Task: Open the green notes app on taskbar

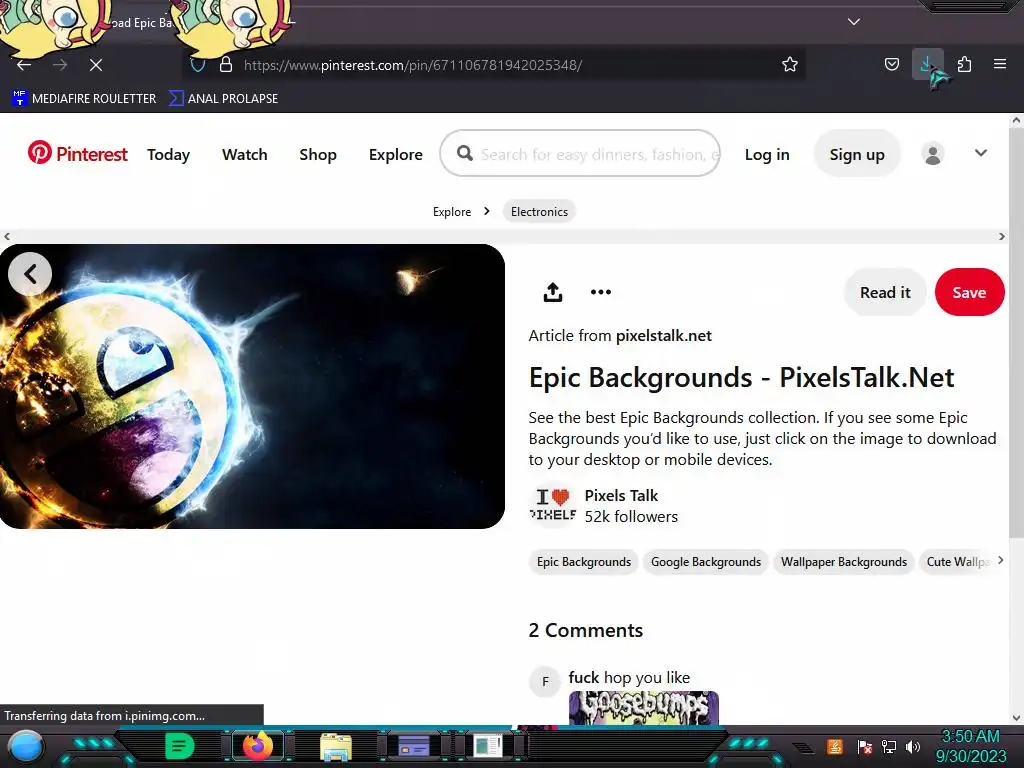Action: point(179,746)
